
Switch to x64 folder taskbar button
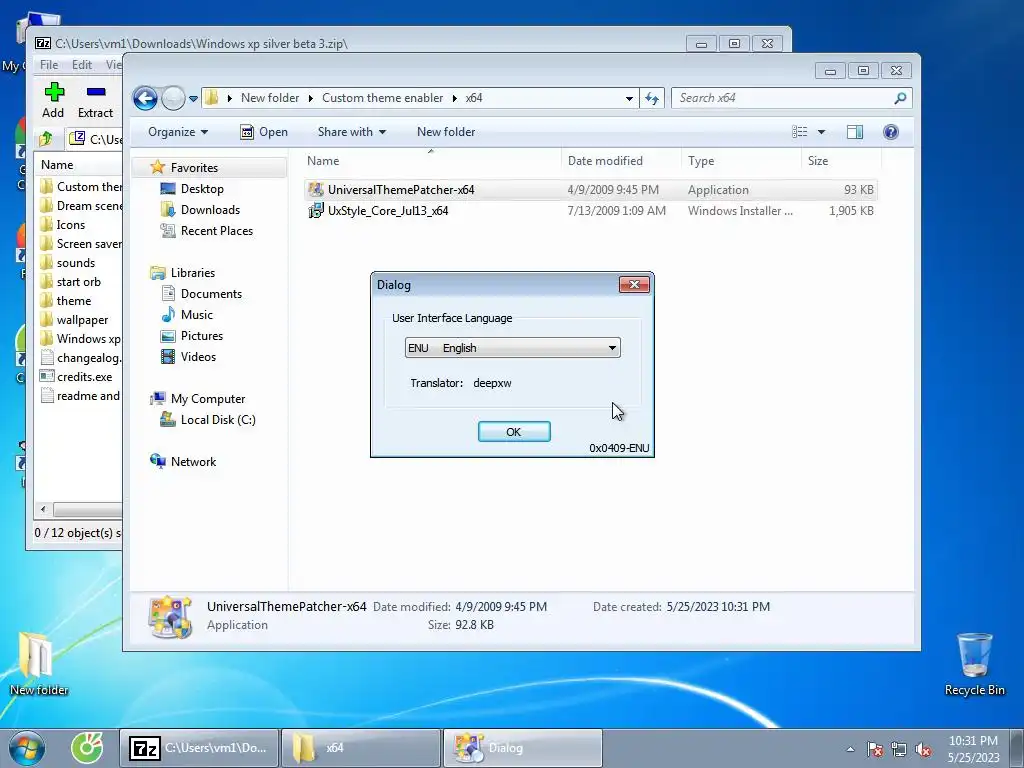(361, 748)
